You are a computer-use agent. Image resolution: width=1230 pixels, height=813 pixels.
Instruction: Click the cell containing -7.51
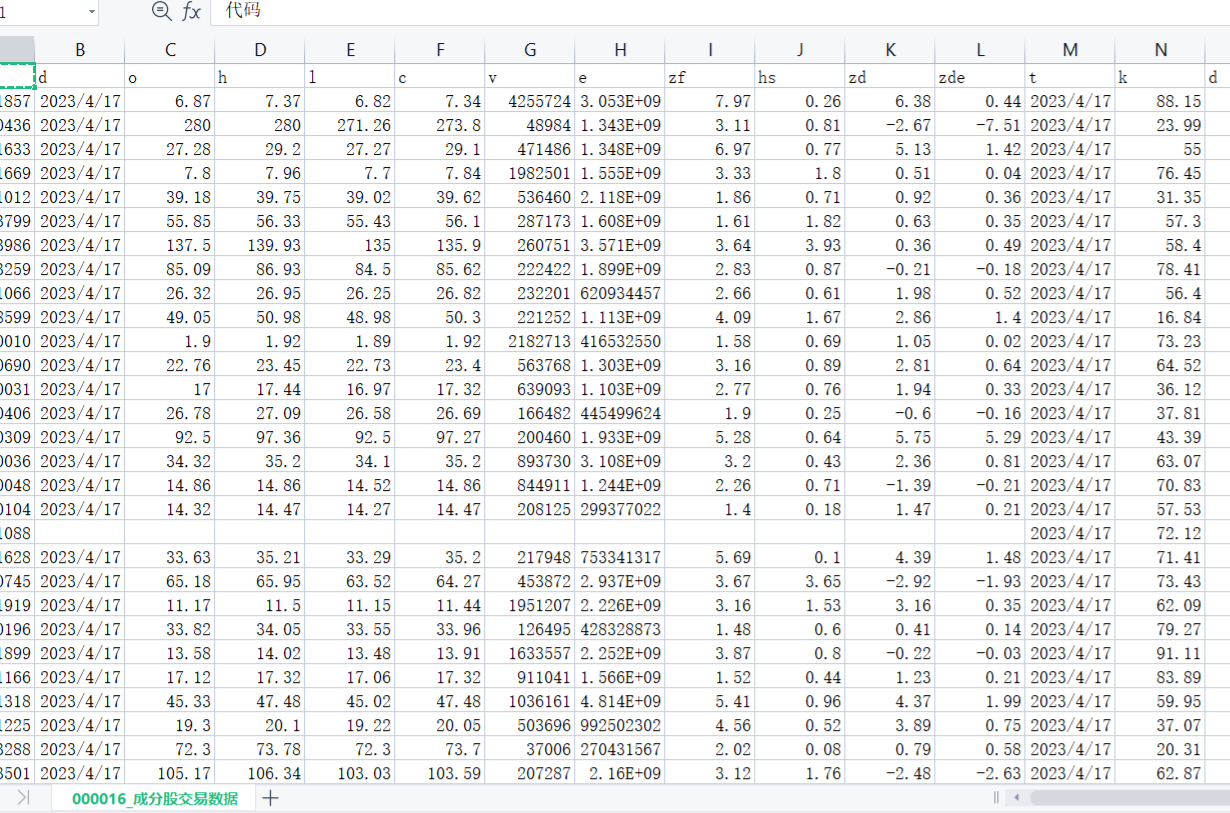coord(980,125)
